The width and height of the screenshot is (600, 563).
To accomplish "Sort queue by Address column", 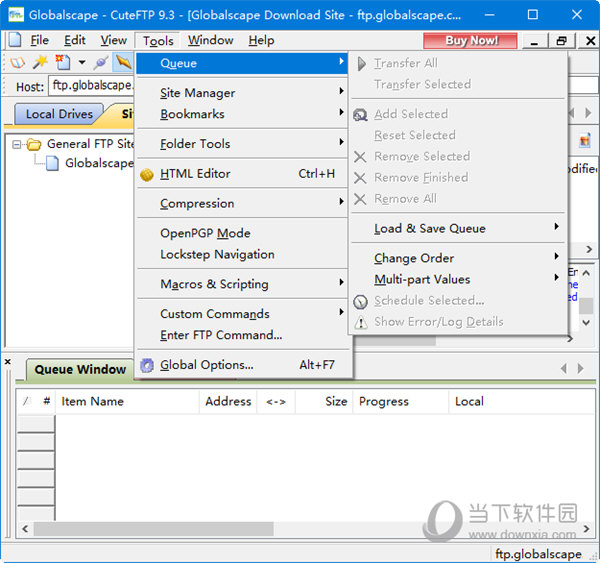I will (228, 401).
